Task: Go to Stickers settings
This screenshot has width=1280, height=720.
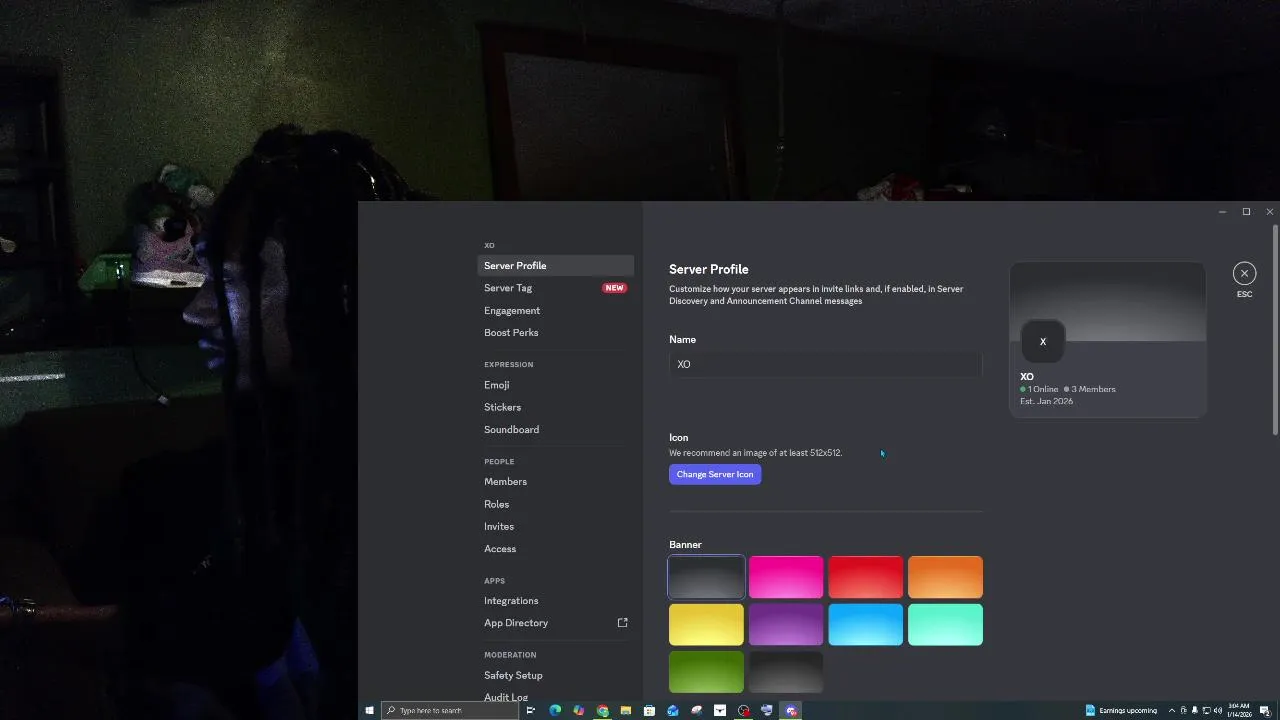Action: click(556, 407)
